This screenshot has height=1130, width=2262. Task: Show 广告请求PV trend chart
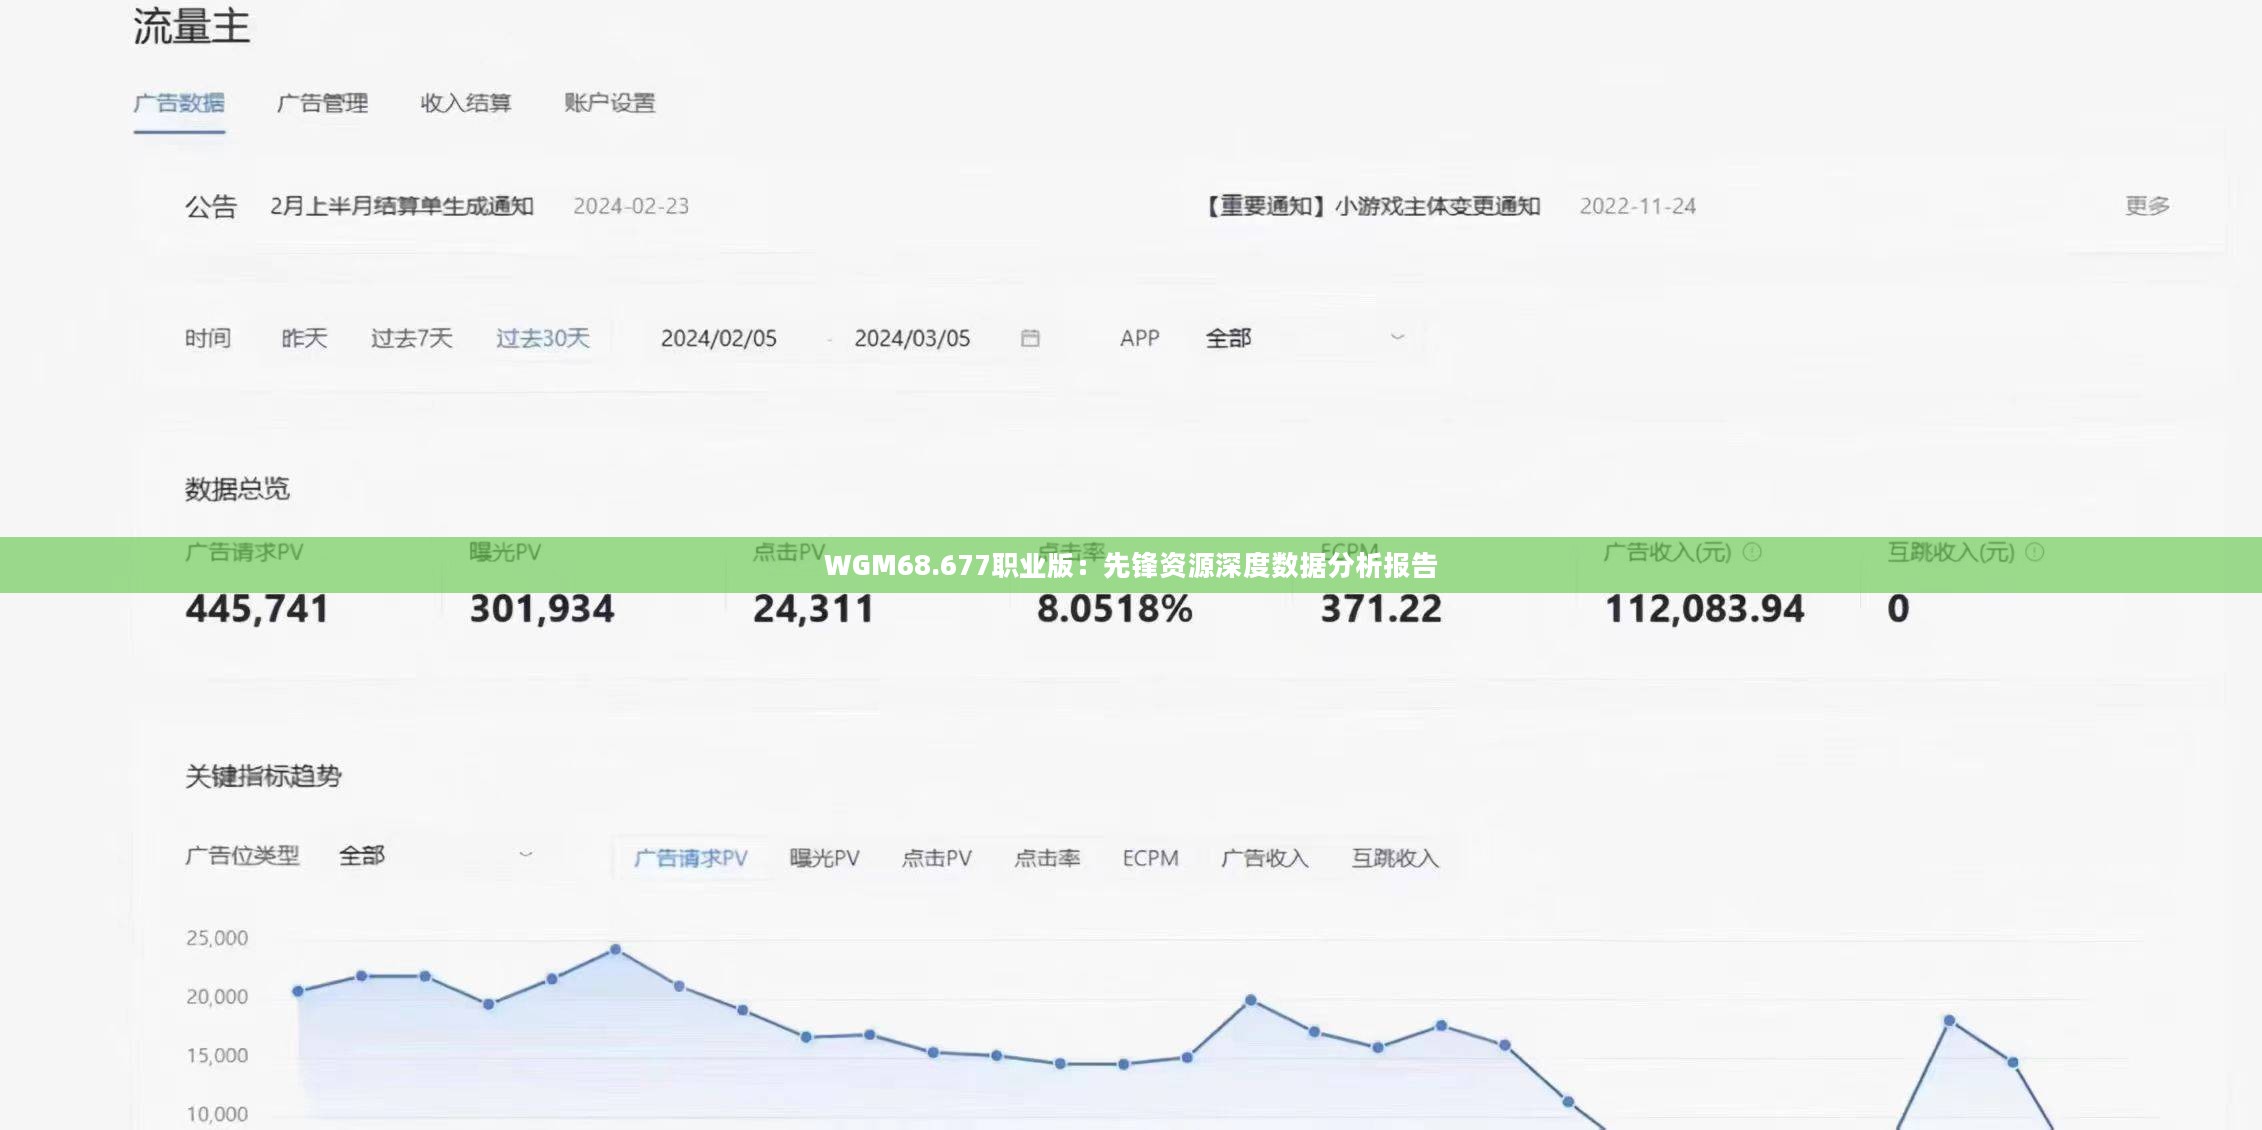pyautogui.click(x=691, y=858)
